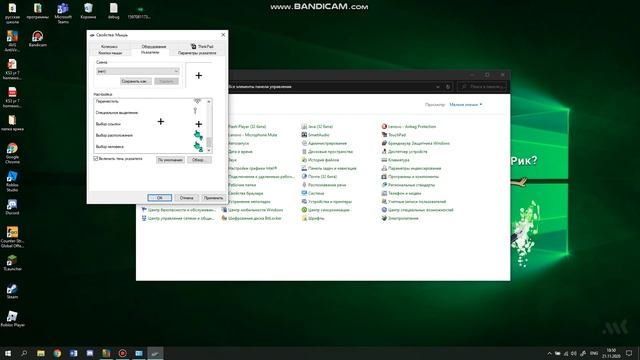The image size is (640, 360).
Task: Open Центр специальных возможностей item
Action: (x=418, y=210)
